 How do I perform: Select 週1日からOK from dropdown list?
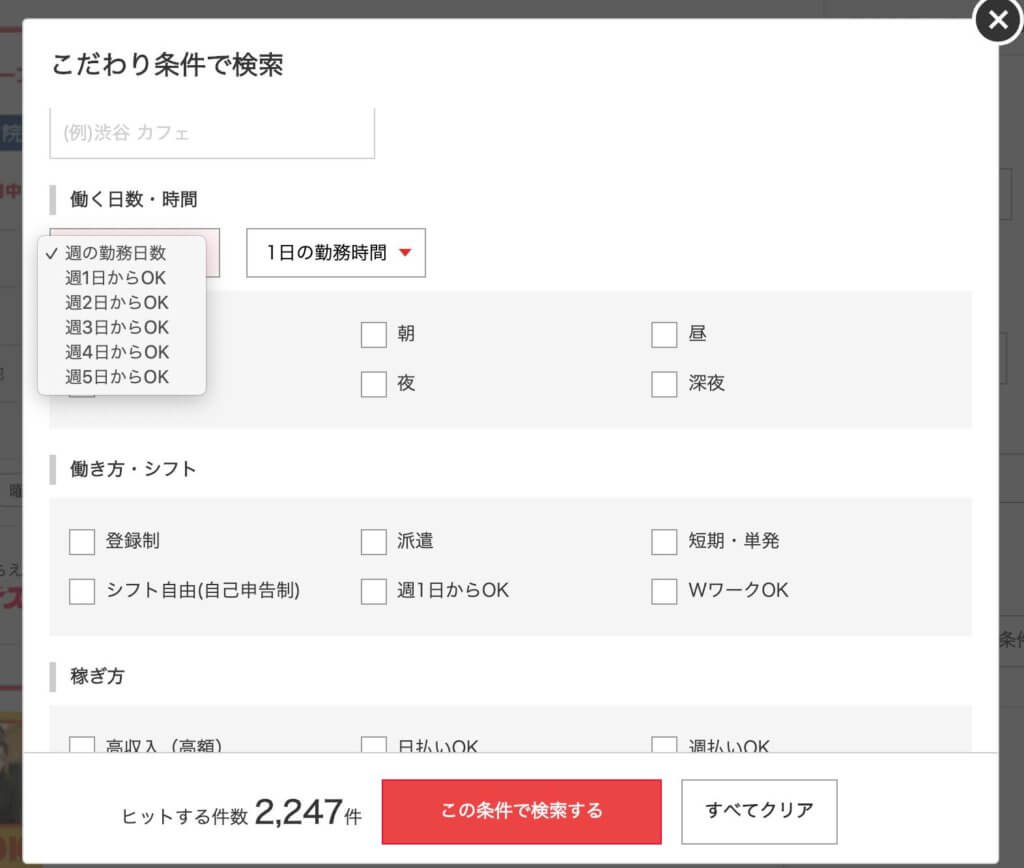click(x=116, y=278)
